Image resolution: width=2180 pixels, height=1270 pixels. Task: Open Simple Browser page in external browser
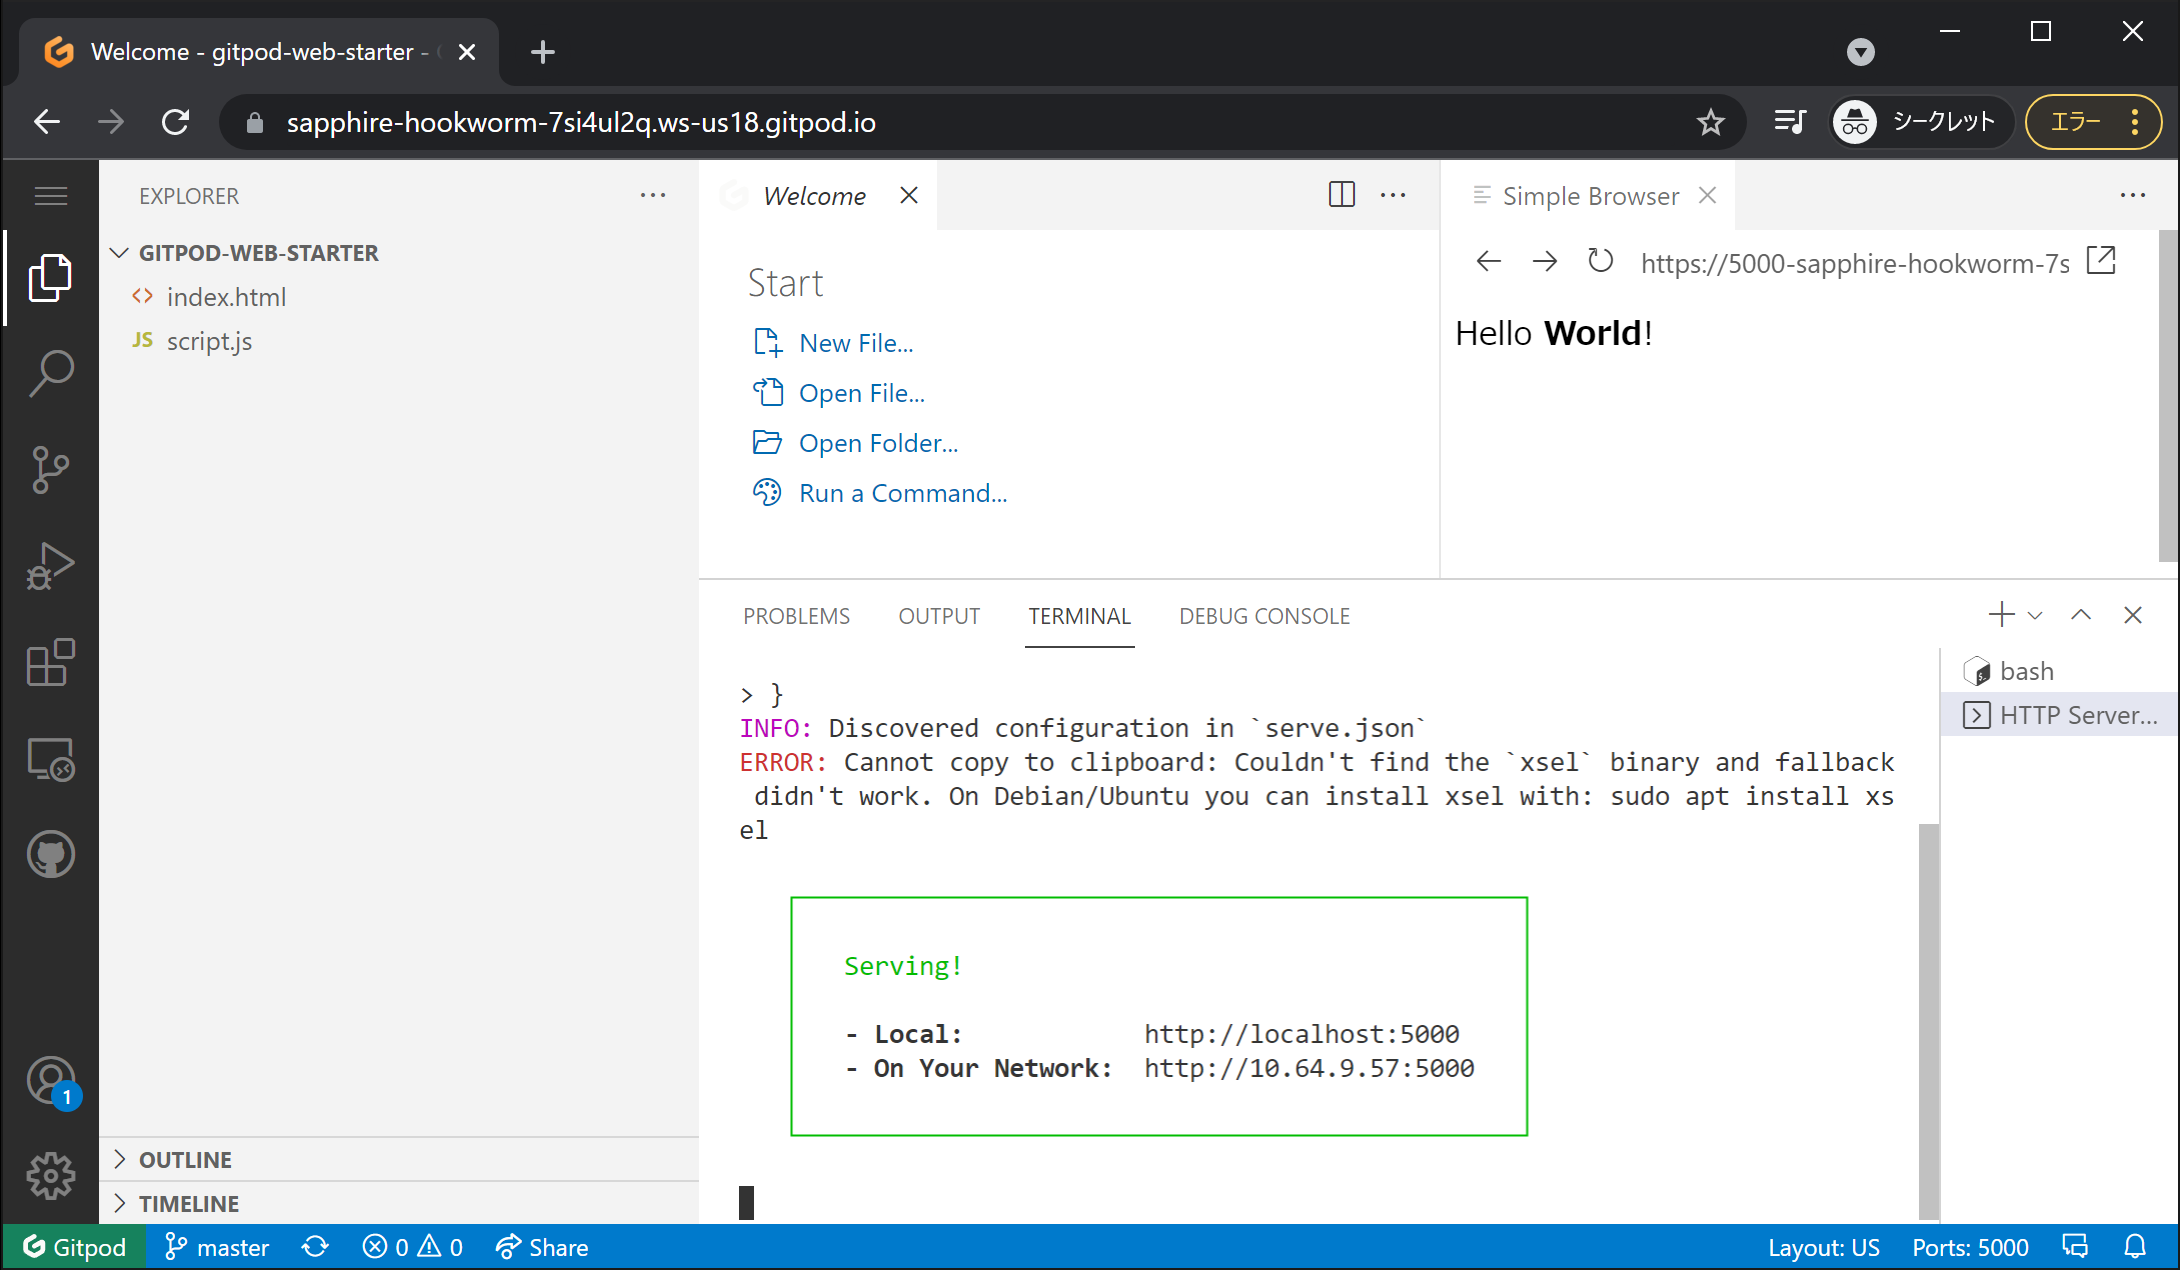click(x=2101, y=261)
